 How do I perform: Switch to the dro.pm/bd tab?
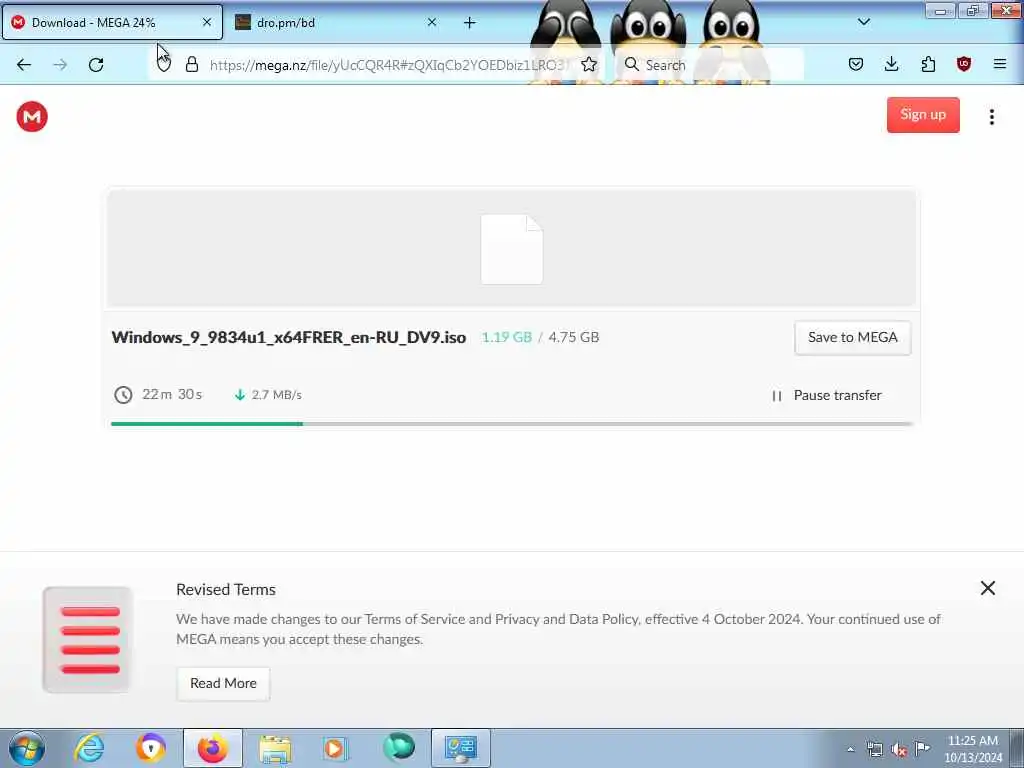[336, 22]
